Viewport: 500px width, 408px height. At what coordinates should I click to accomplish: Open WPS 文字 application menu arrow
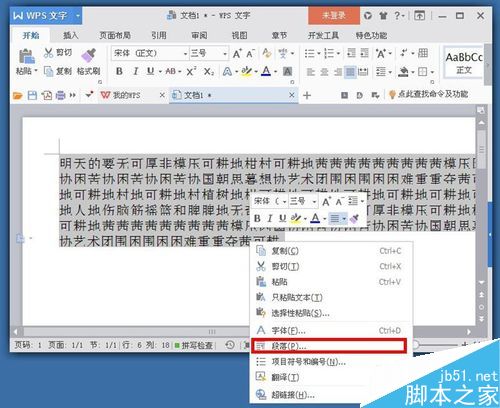click(x=77, y=15)
